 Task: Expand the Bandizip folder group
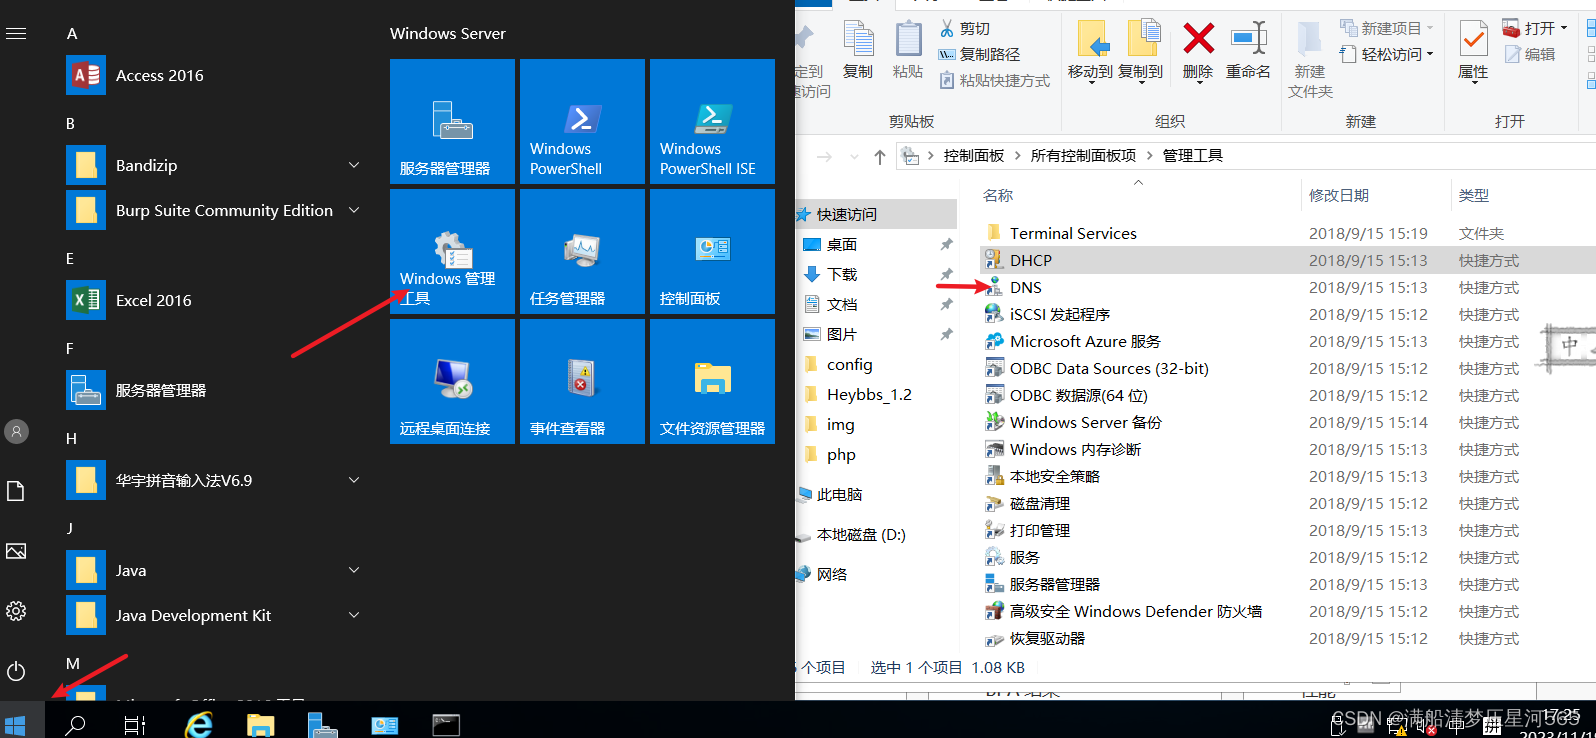pos(354,165)
